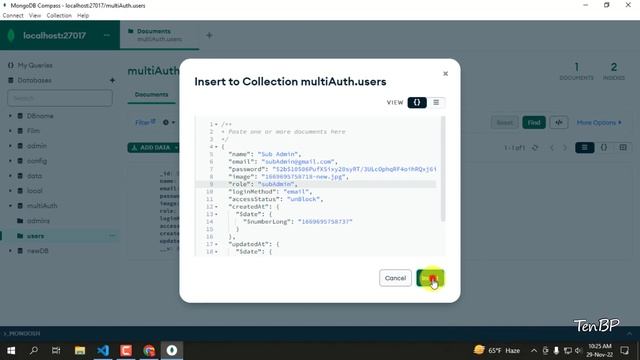This screenshot has height=360, width=640.
Task: Open the Collection menu
Action: pyautogui.click(x=59, y=16)
